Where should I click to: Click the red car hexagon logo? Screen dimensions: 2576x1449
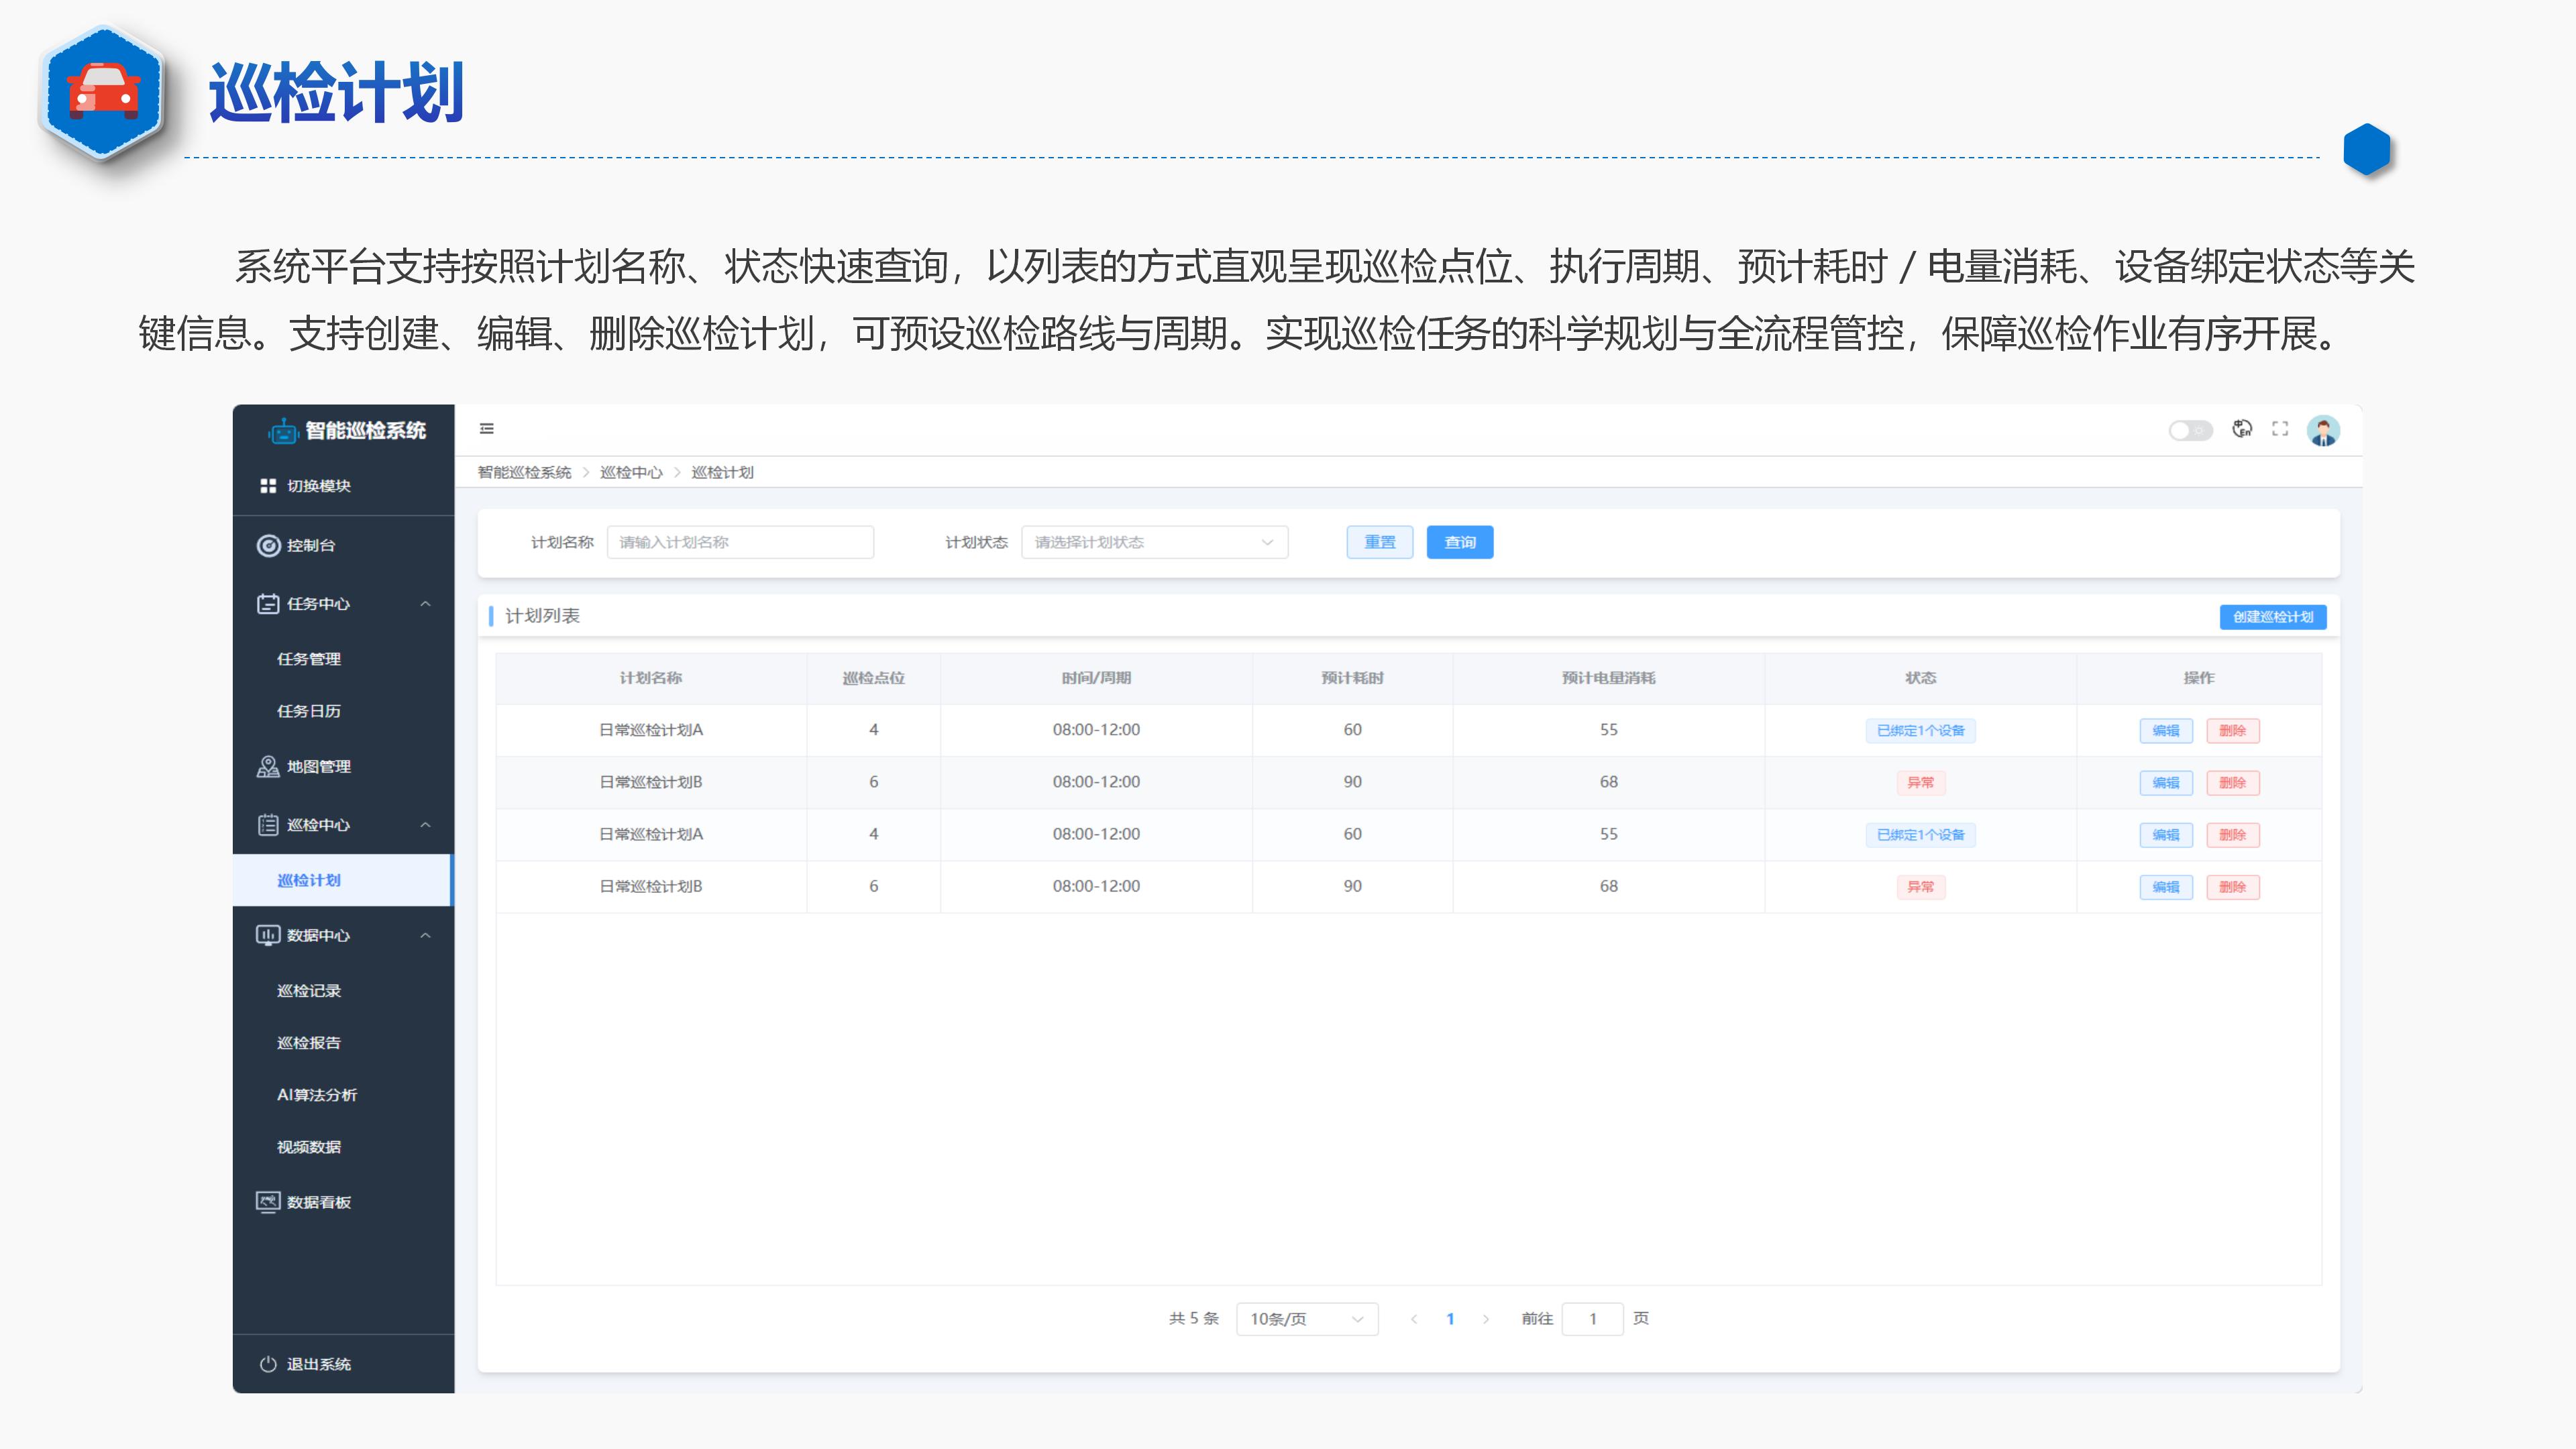(104, 93)
